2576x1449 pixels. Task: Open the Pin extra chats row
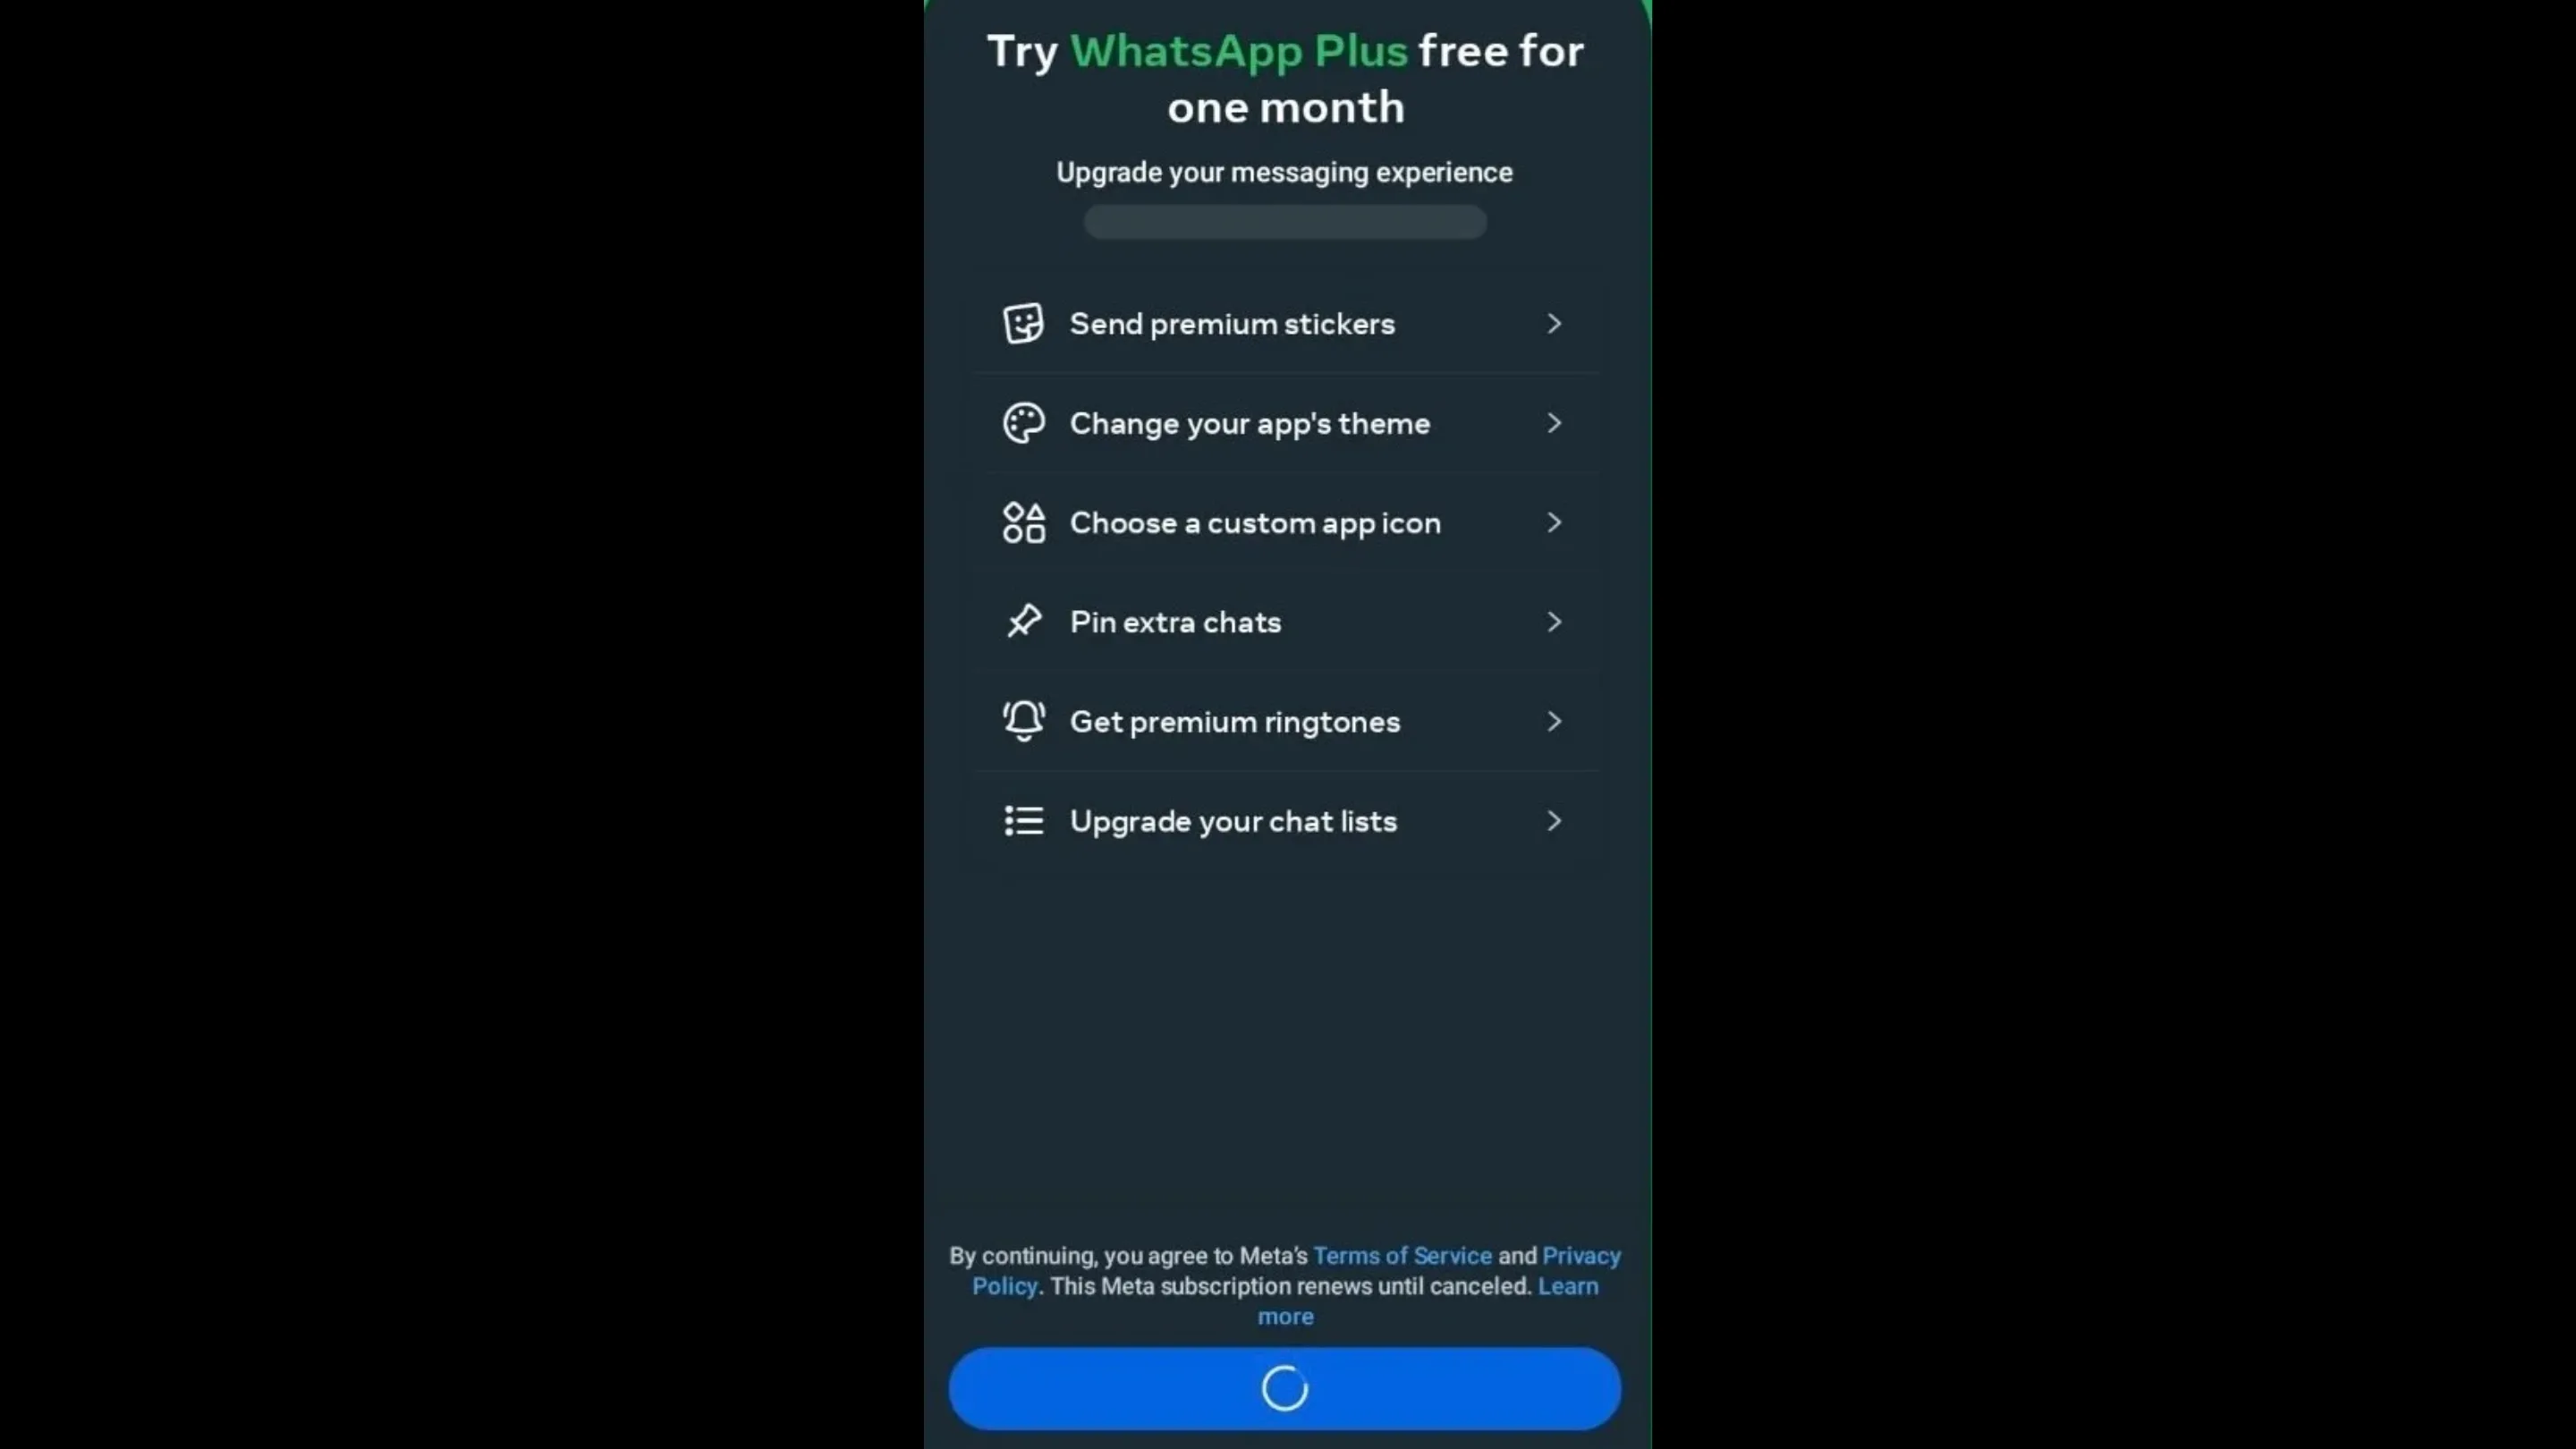click(1286, 622)
